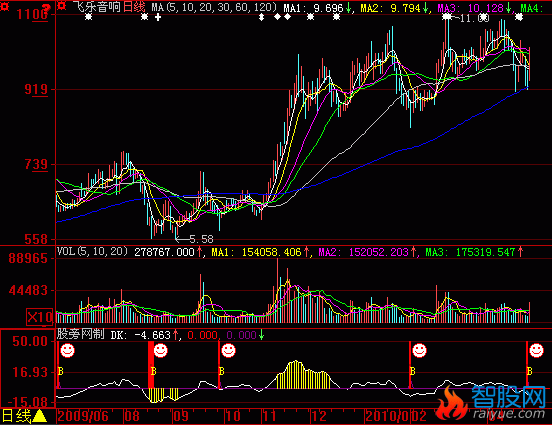Image resolution: width=552 pixels, height=425 pixels.
Task: Click the 5.58 lowest price annotation
Action: click(201, 239)
